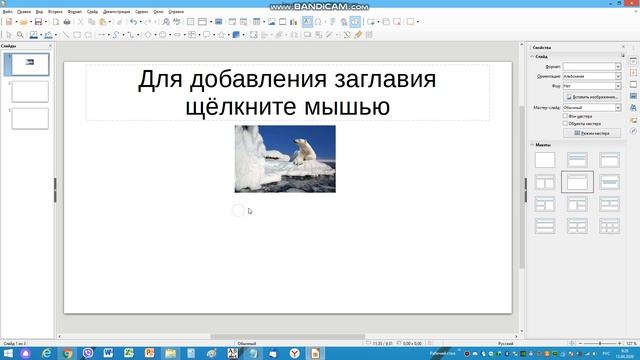The image size is (640, 360).
Task: Select the blank slide layout
Action: tap(545, 160)
